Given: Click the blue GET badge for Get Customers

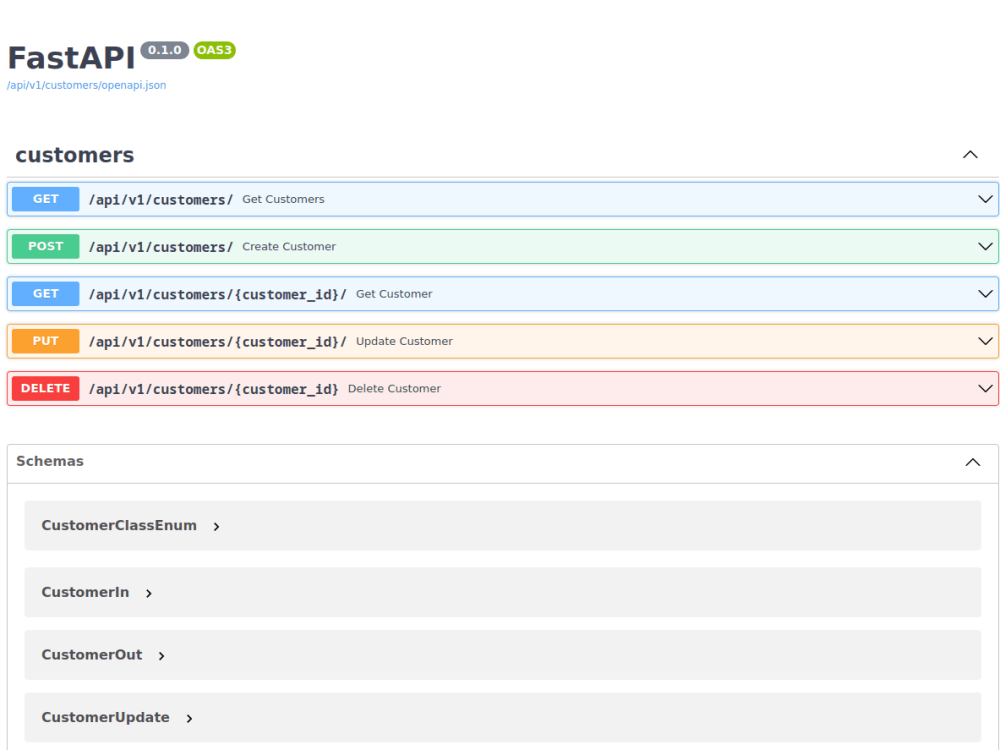Looking at the screenshot, I should pyautogui.click(x=44, y=199).
